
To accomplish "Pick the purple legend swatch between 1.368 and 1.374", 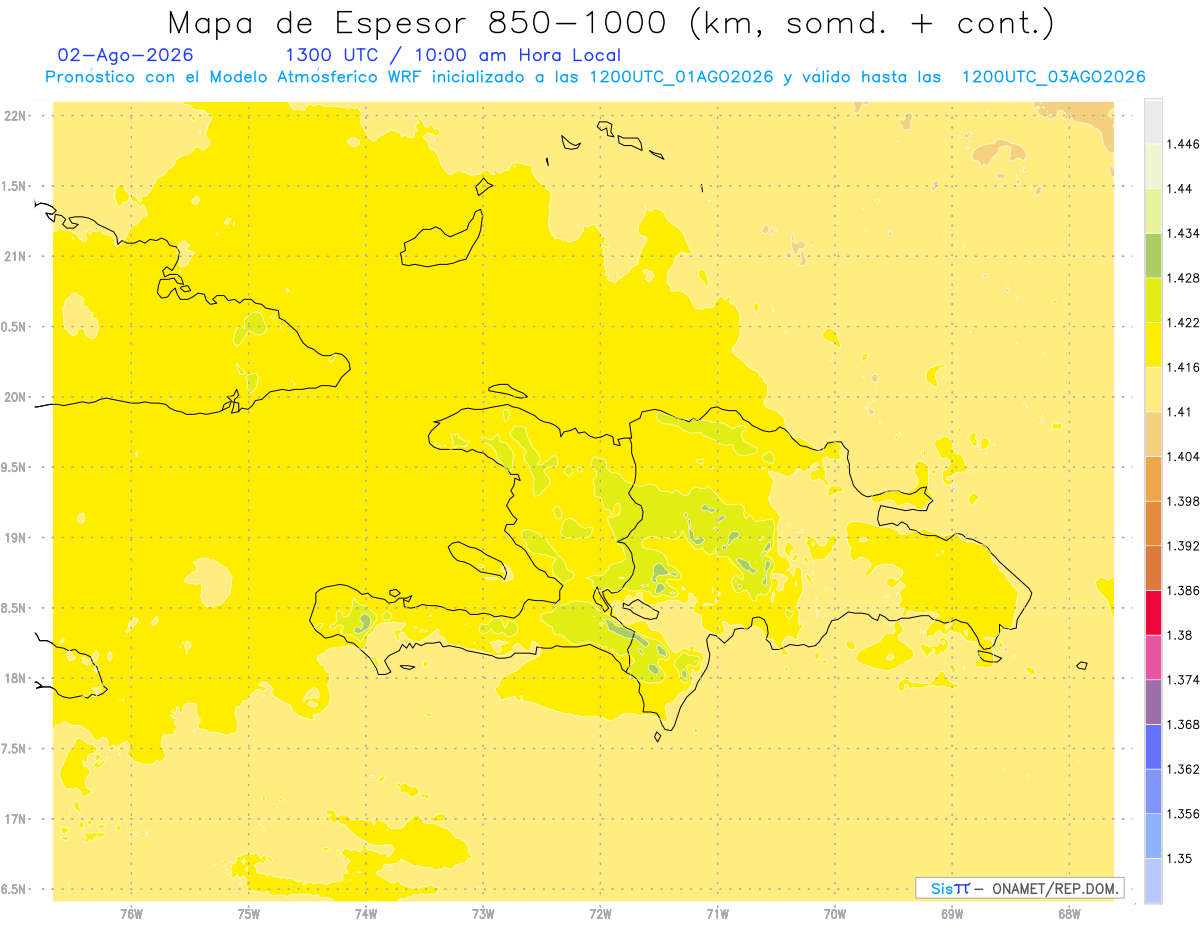I will coord(1153,702).
